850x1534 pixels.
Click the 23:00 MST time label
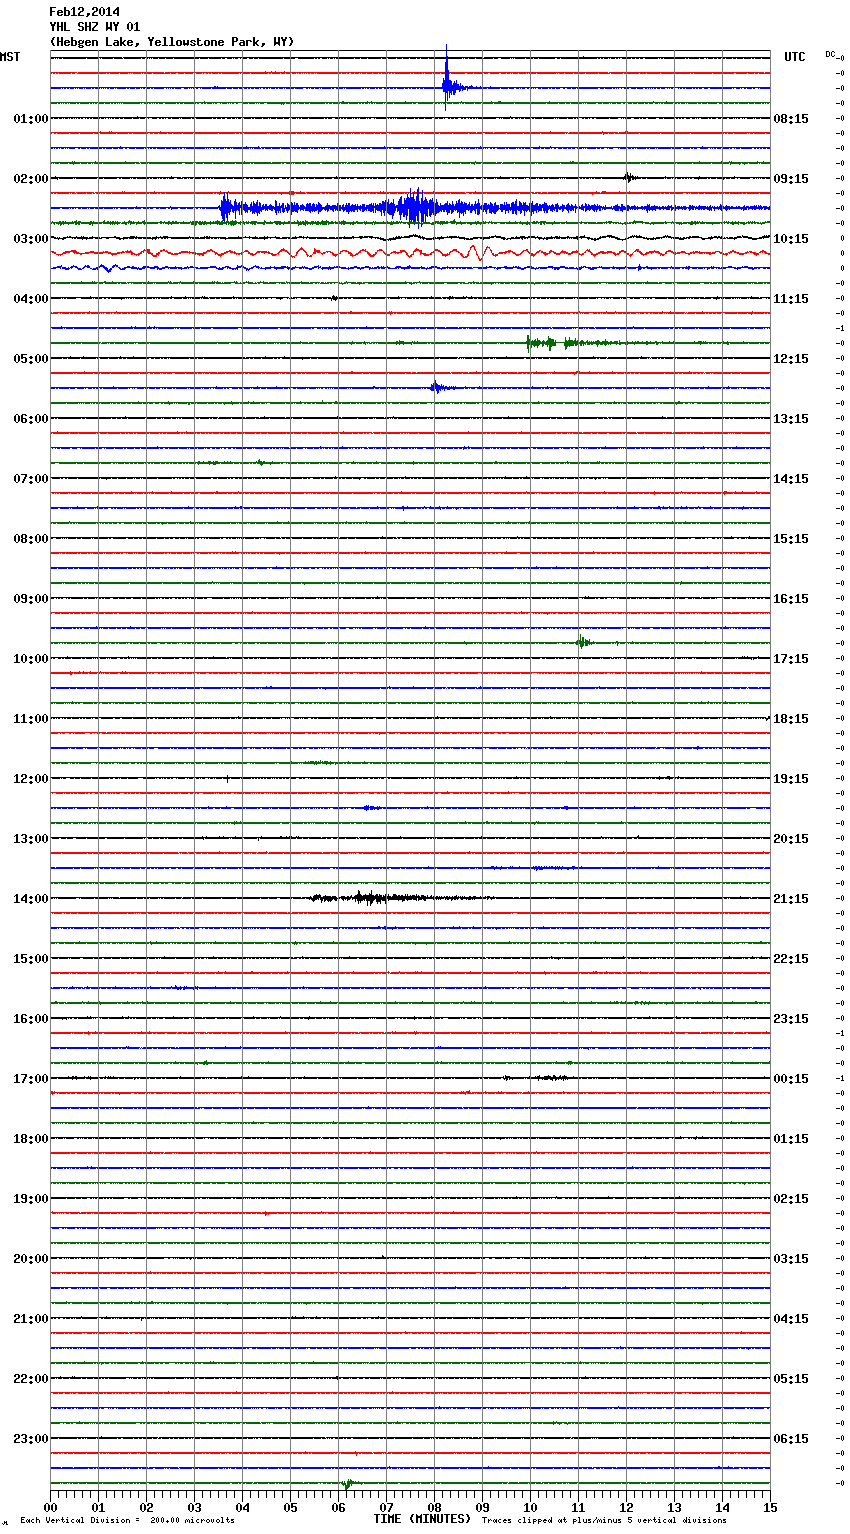(31, 1439)
